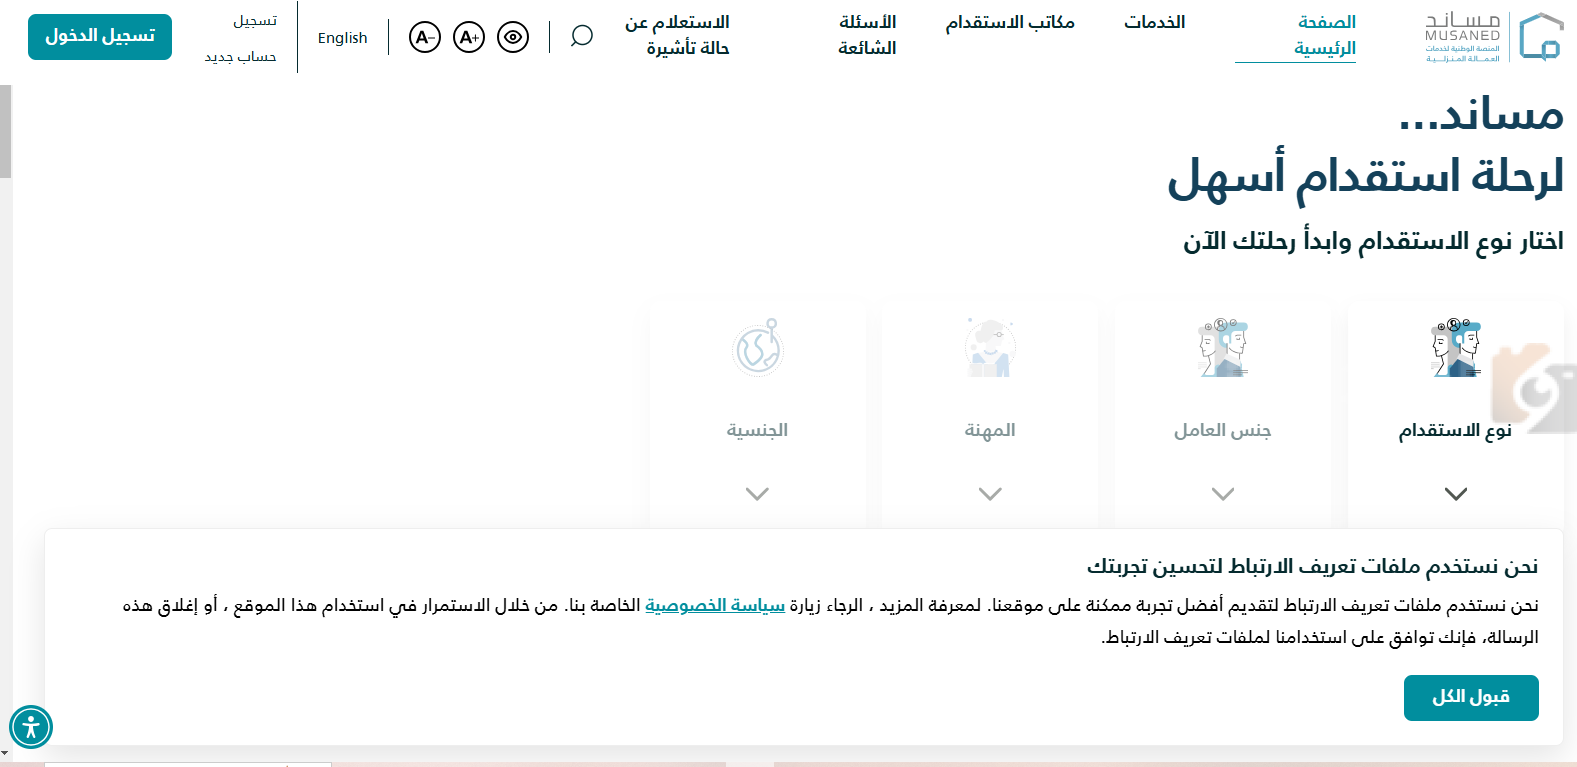
Task: Open الخدمات menu item
Action: [1154, 22]
